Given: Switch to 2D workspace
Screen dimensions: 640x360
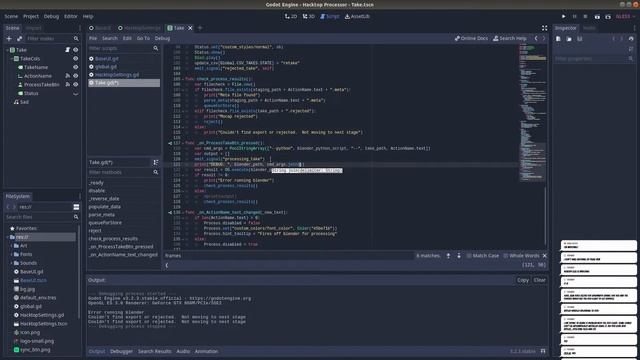Looking at the screenshot, I should tap(291, 16).
